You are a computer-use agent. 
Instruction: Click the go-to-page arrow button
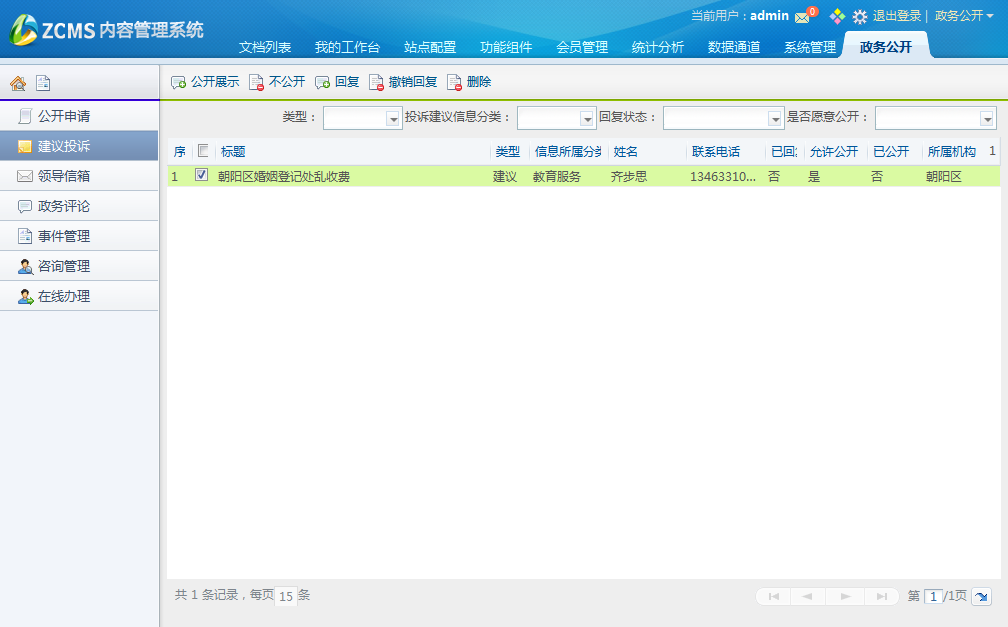point(981,596)
